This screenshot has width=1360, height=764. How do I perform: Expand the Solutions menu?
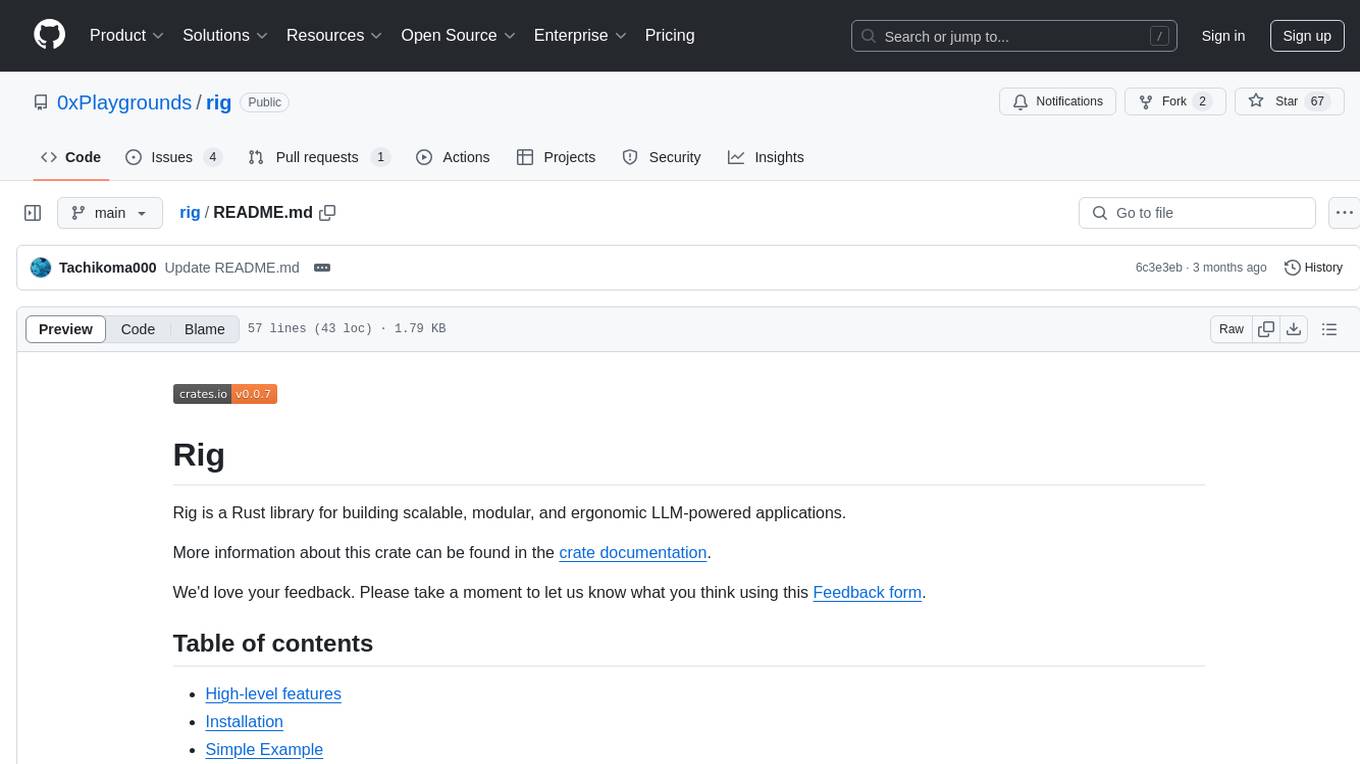[225, 35]
